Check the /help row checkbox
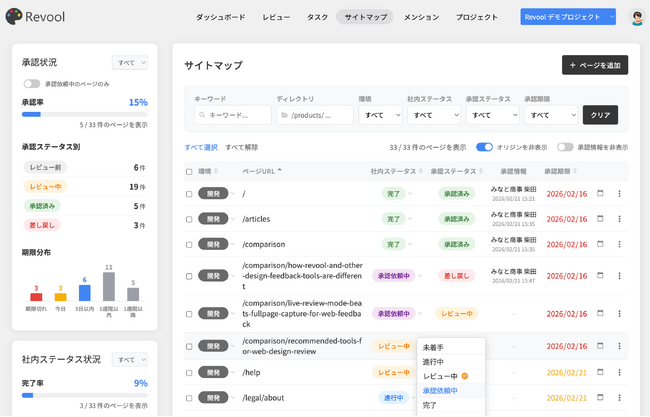650x417 pixels. point(189,373)
